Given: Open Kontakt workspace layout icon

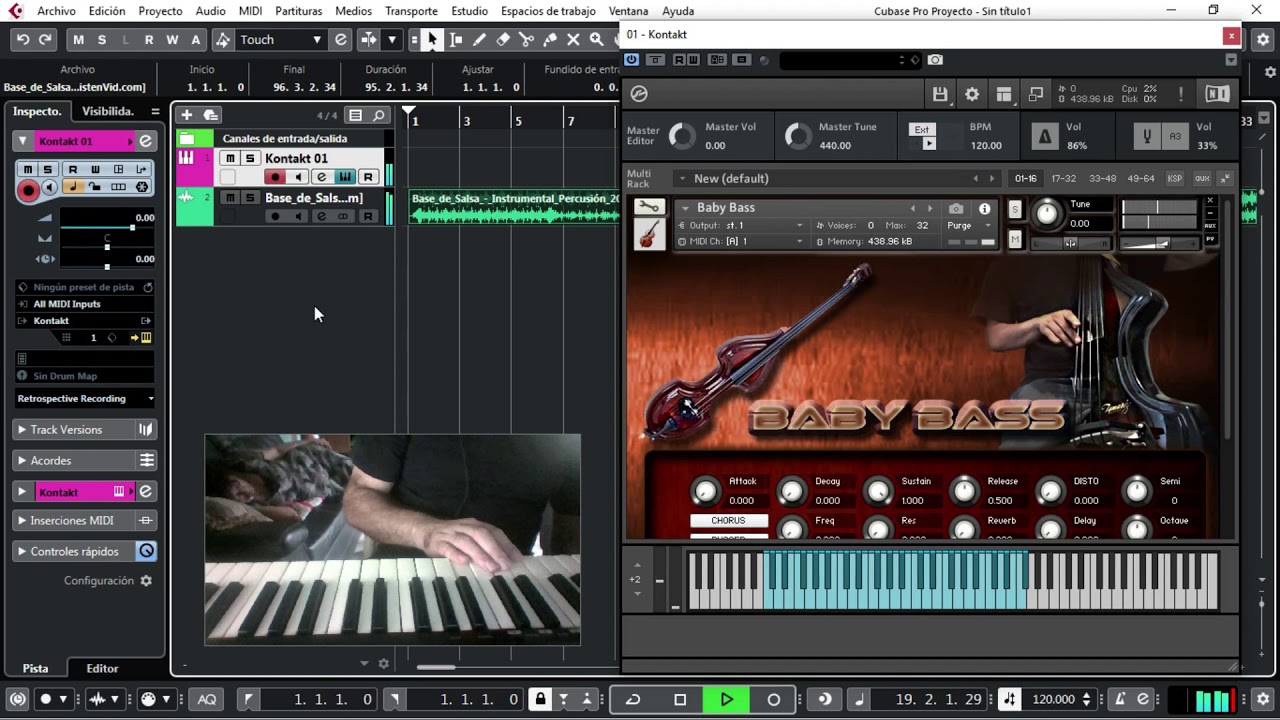Looking at the screenshot, I should click(x=1004, y=94).
